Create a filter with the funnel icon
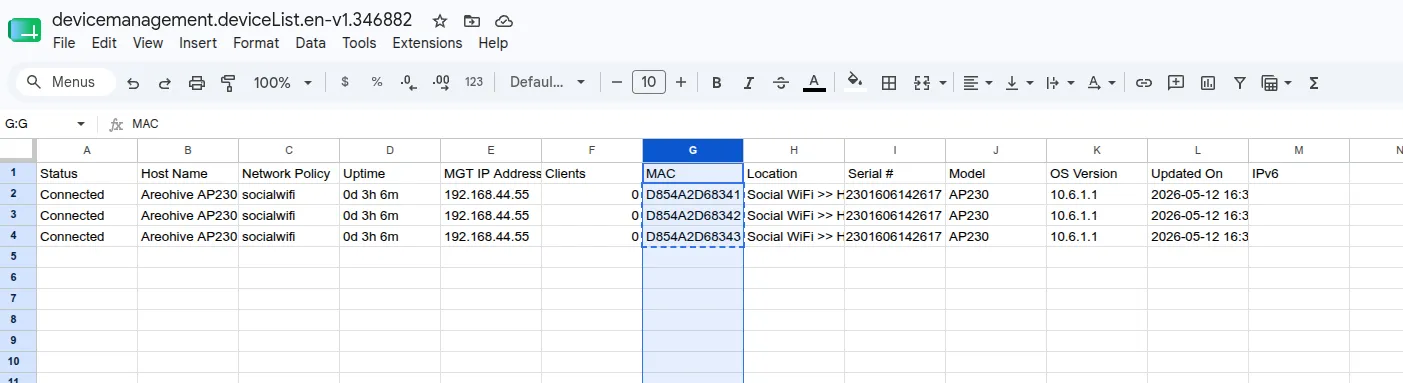The height and width of the screenshot is (383, 1403). coord(1240,82)
